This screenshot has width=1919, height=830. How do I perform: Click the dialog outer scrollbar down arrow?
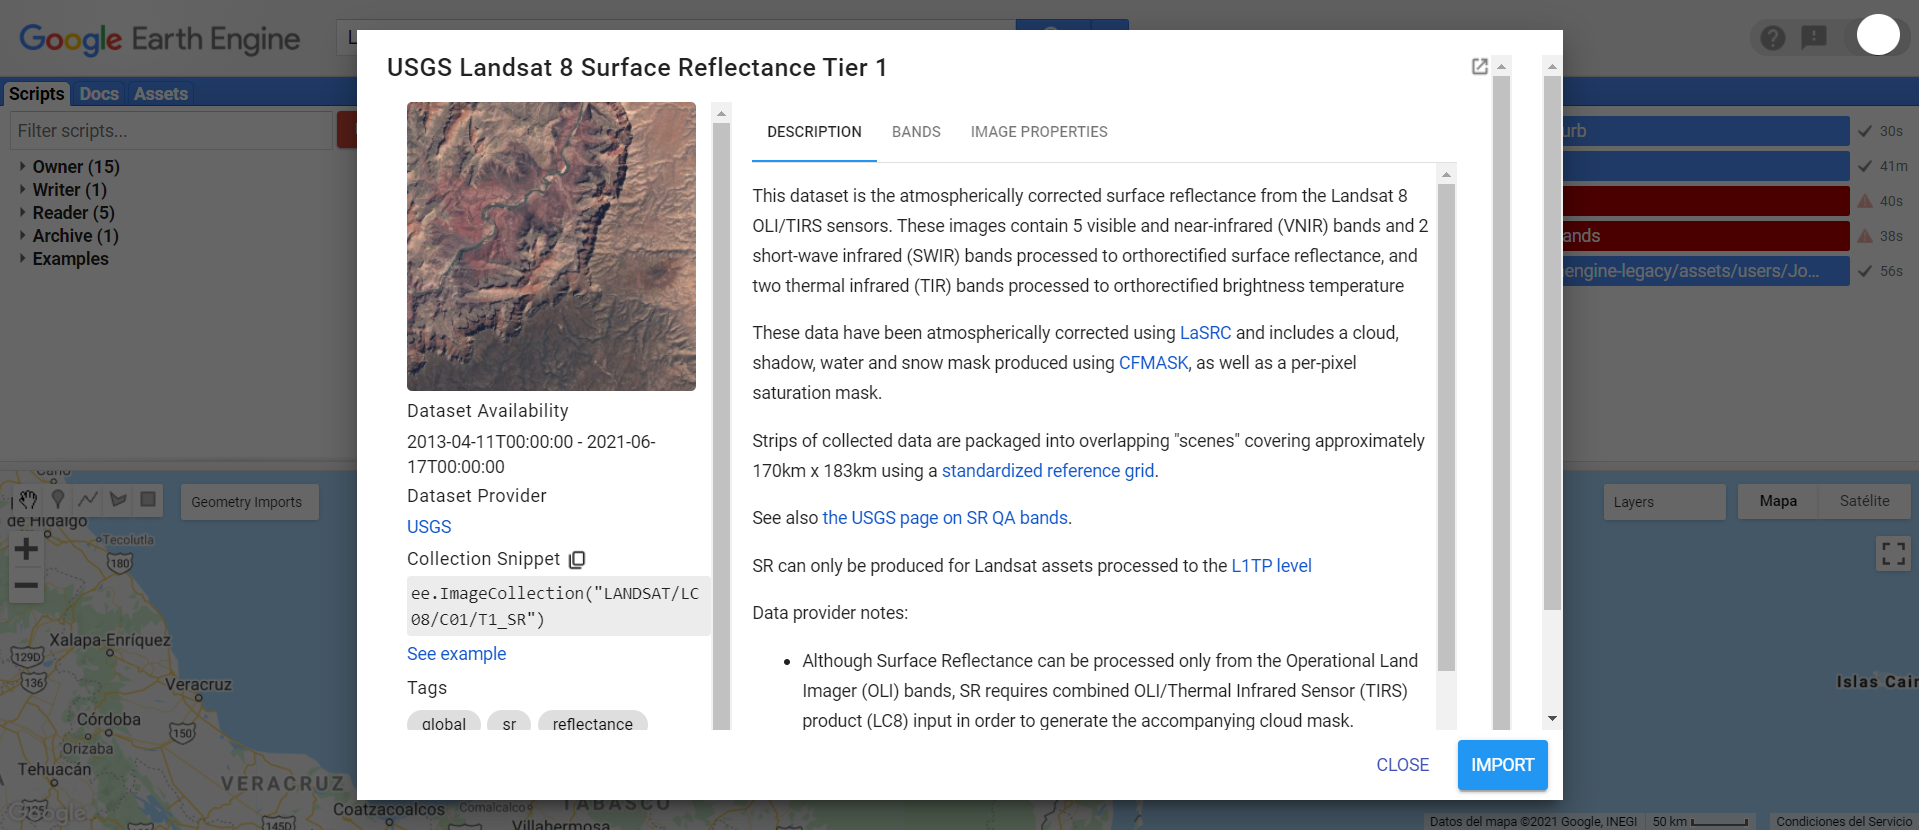(x=1552, y=719)
